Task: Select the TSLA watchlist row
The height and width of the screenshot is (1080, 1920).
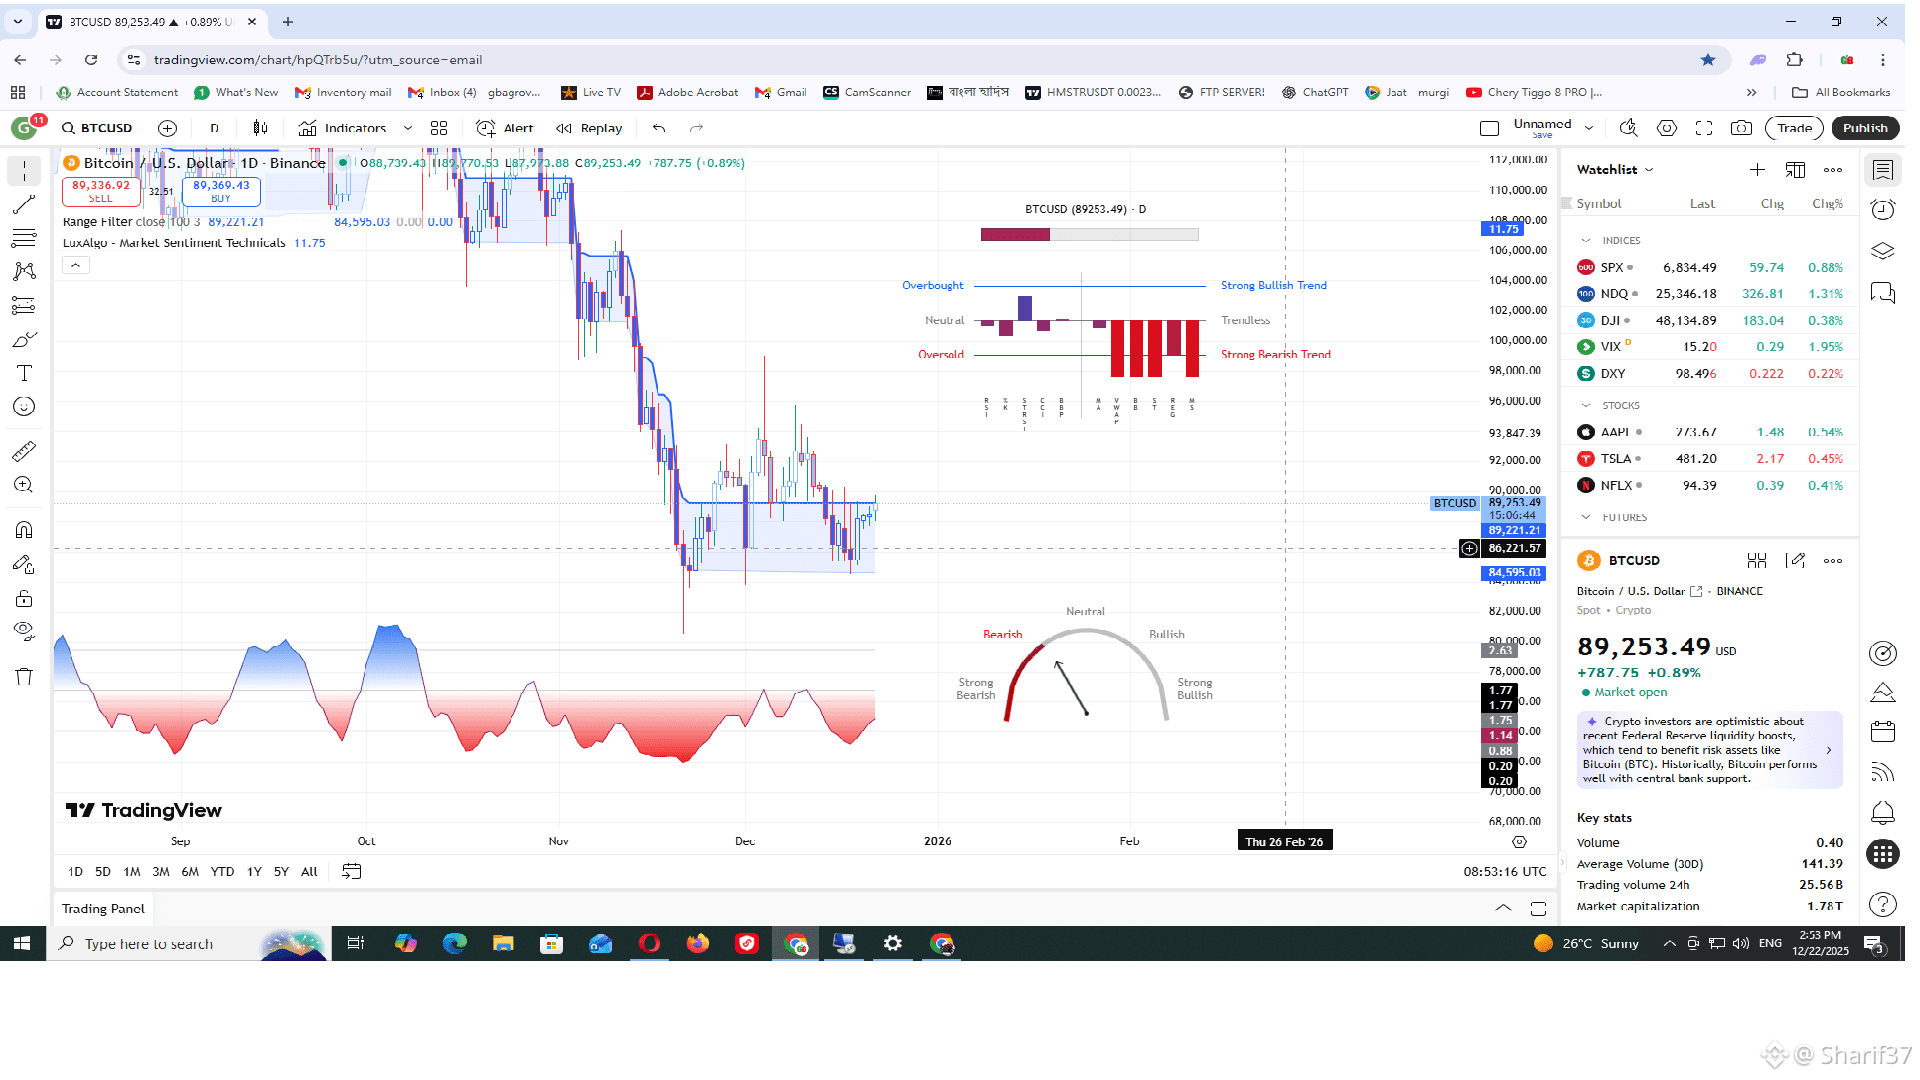Action: tap(1710, 459)
